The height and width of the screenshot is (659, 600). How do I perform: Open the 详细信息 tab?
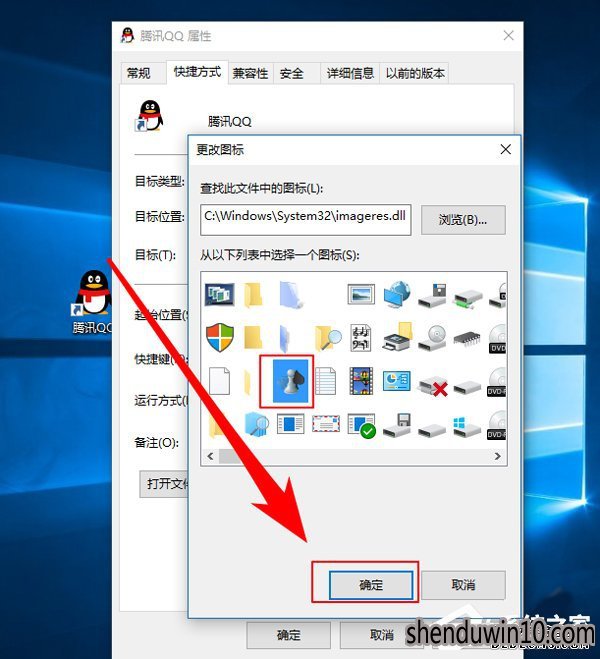click(x=350, y=74)
